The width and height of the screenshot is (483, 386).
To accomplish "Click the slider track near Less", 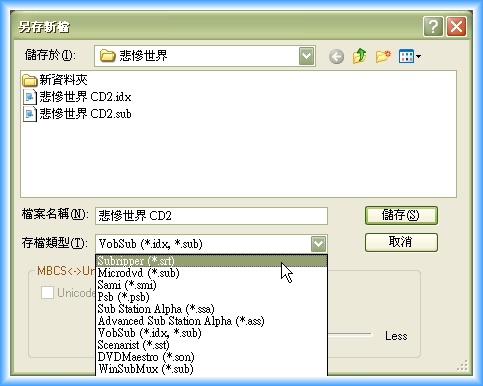I will tap(350, 334).
